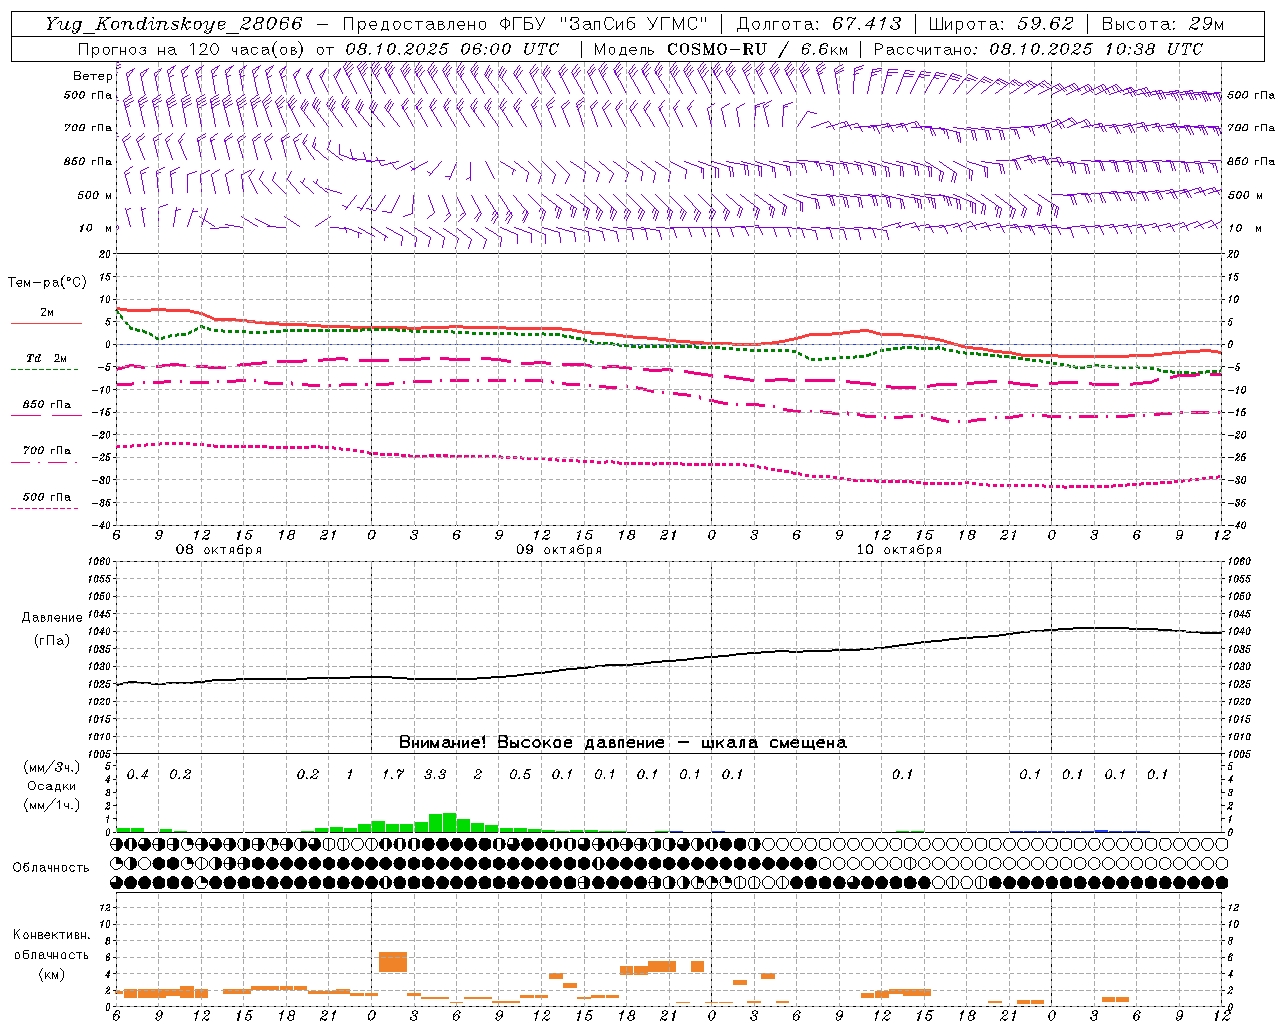Image resolution: width=1280 pixels, height=1024 pixels.
Task: Select the Модель COSMO-RU / 6.6км text
Action: pos(721,48)
